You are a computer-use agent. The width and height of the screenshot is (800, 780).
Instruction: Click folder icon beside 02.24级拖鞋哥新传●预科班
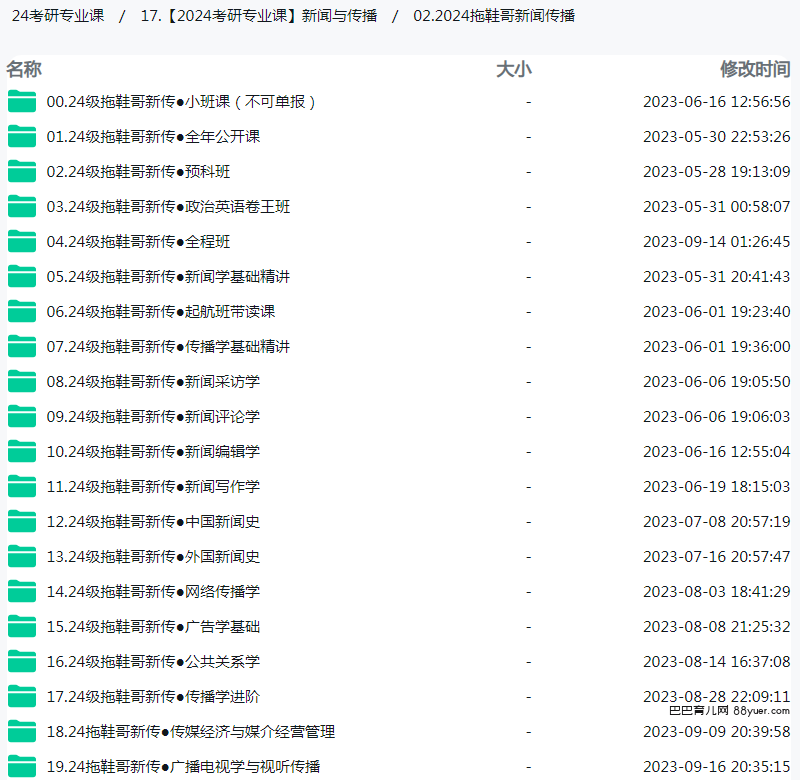22,171
